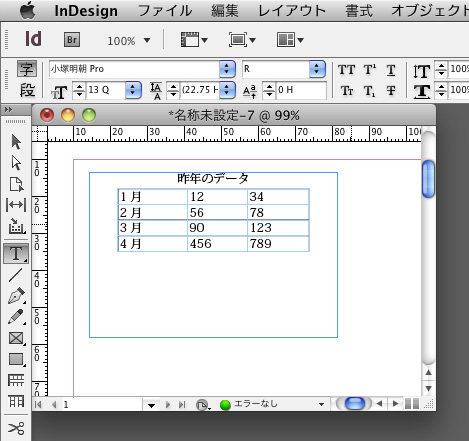Open the ファイル menu
This screenshot has width=469, height=441.
click(165, 11)
